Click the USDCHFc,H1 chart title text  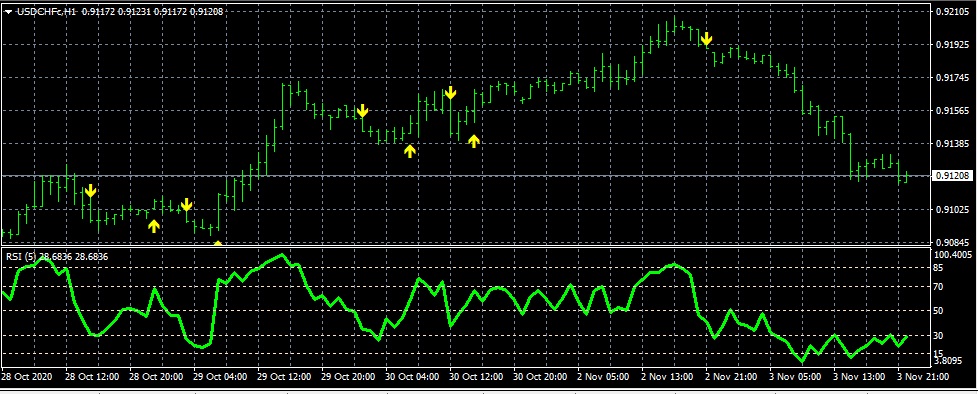[x=46, y=12]
